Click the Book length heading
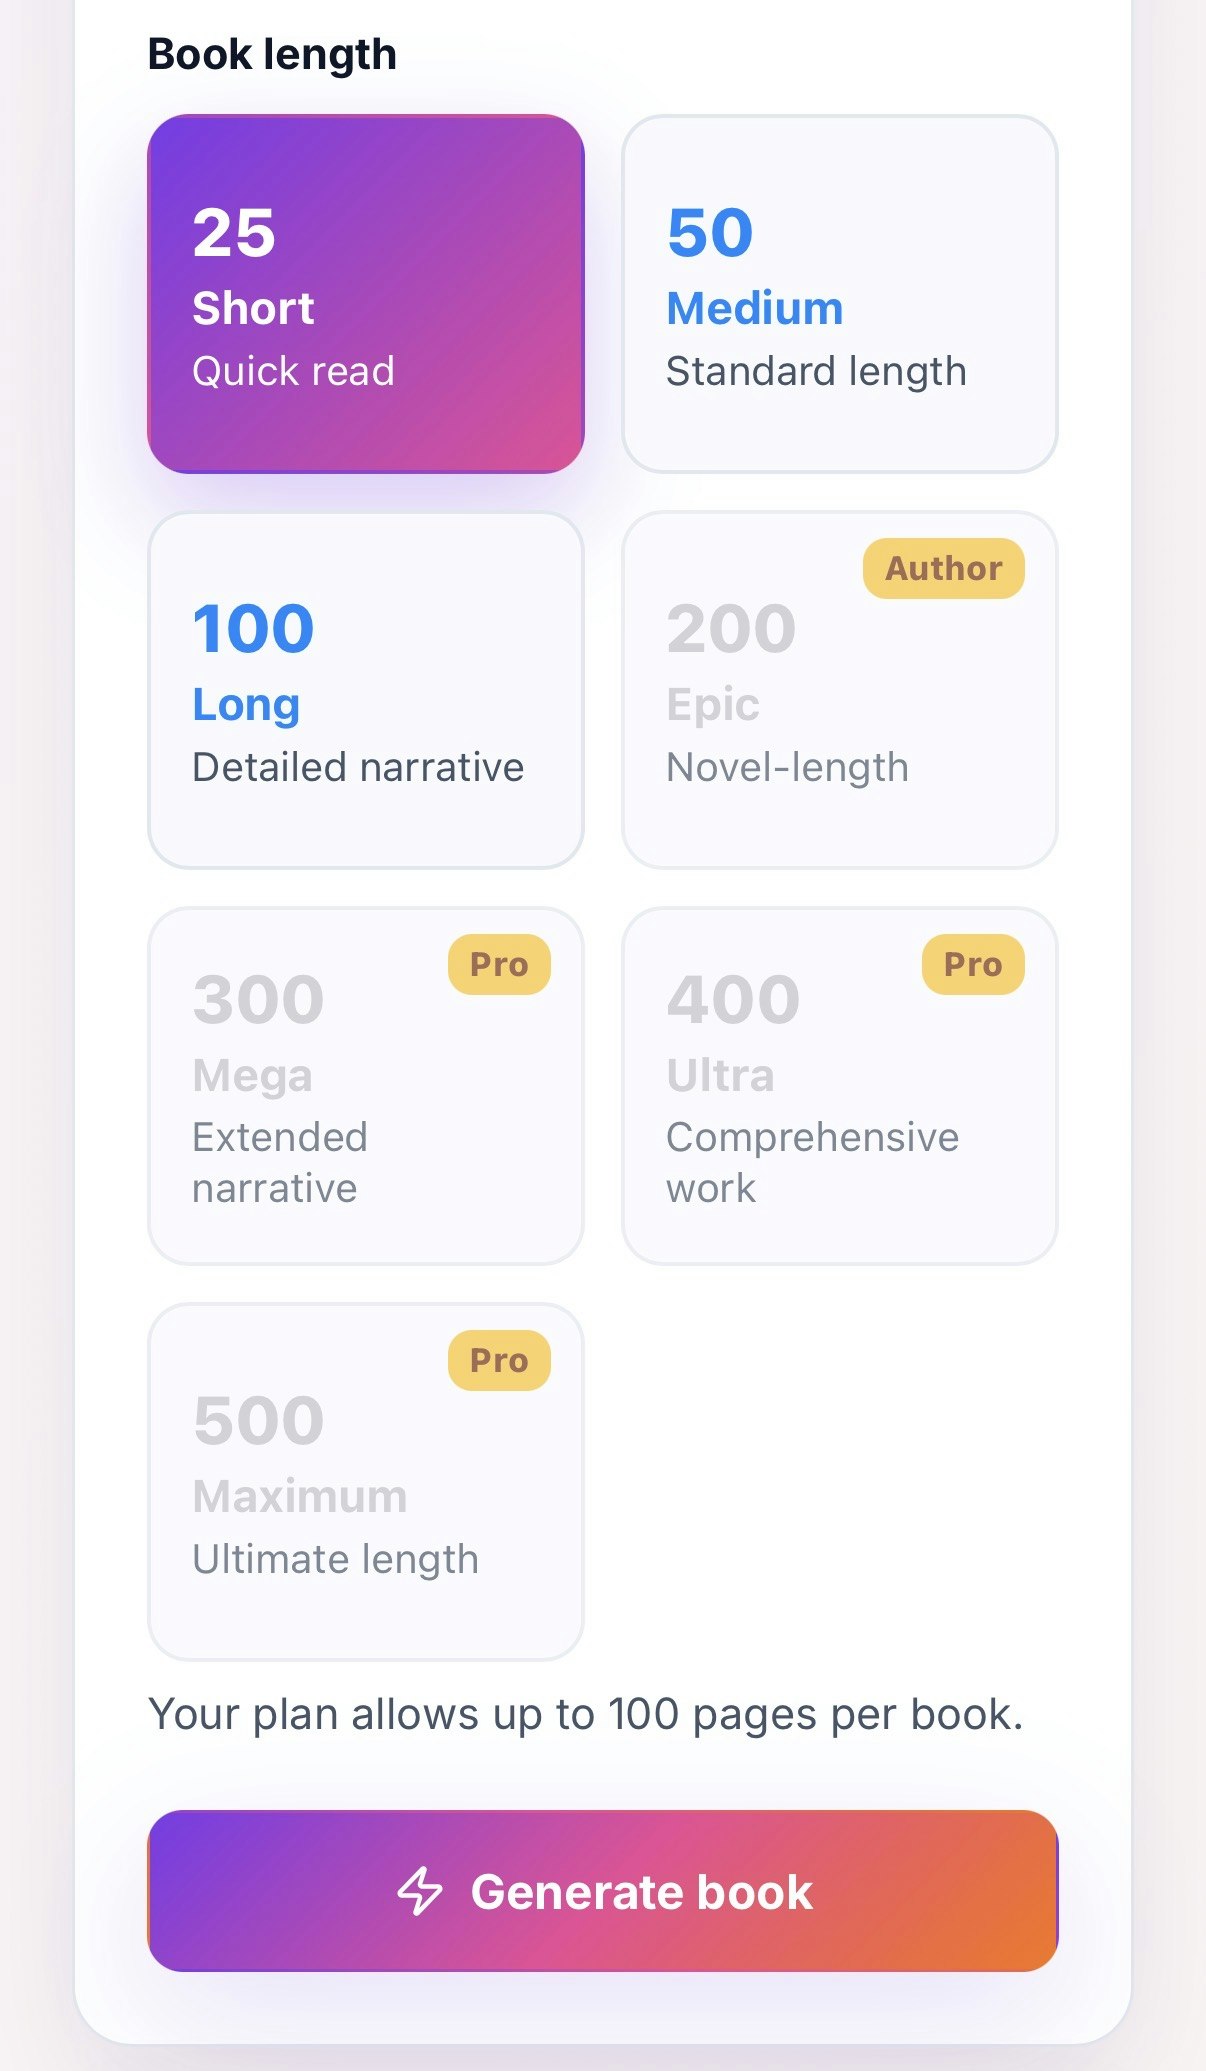1206x2071 pixels. point(272,53)
